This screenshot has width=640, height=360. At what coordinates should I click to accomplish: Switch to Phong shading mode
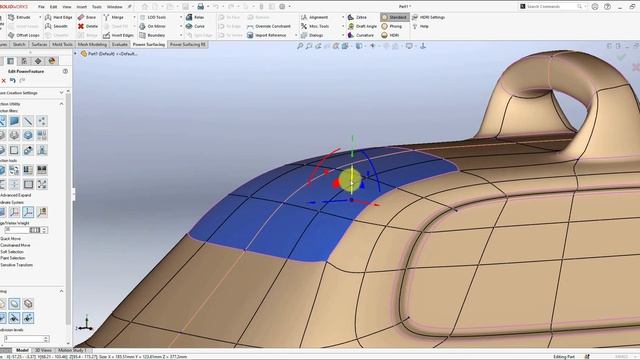tap(392, 26)
